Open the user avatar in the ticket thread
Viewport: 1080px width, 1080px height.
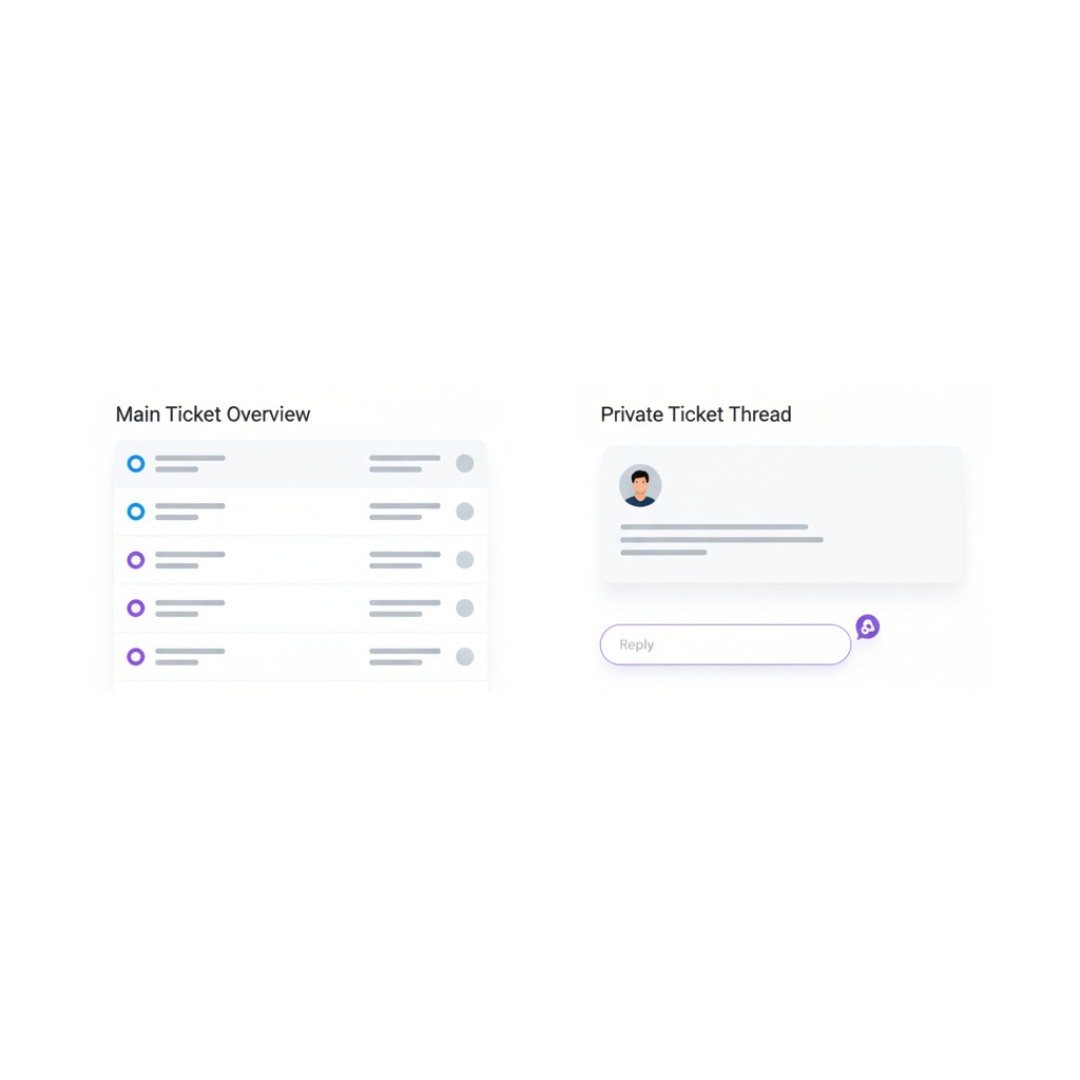tap(640, 486)
